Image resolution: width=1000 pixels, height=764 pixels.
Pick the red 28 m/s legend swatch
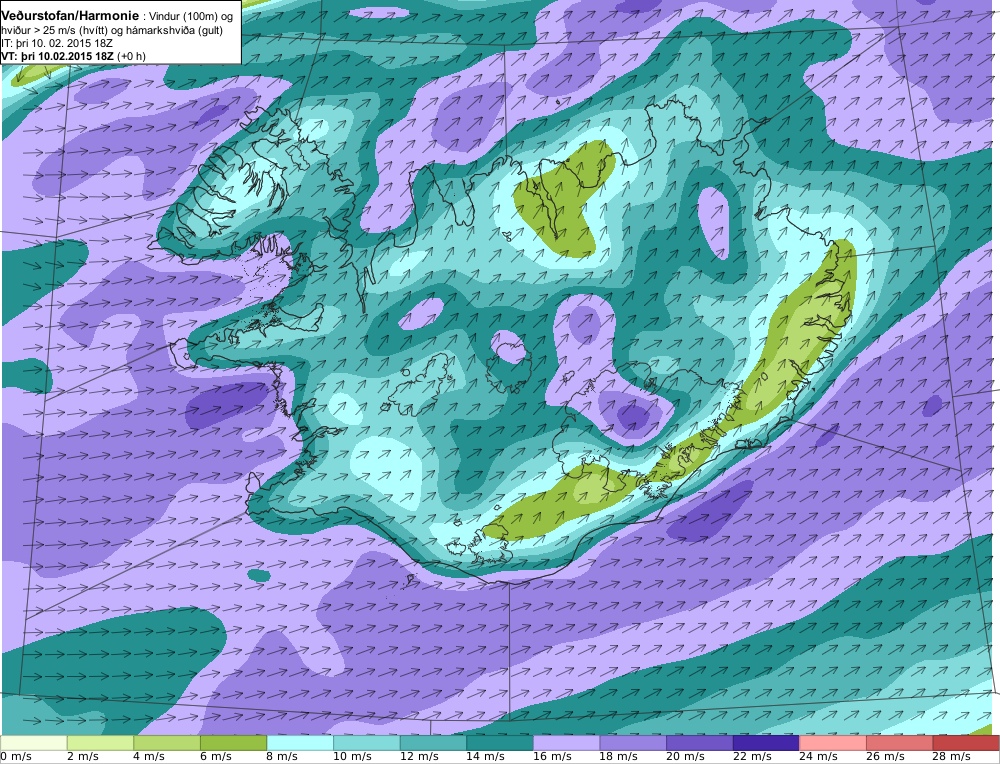pos(966,743)
